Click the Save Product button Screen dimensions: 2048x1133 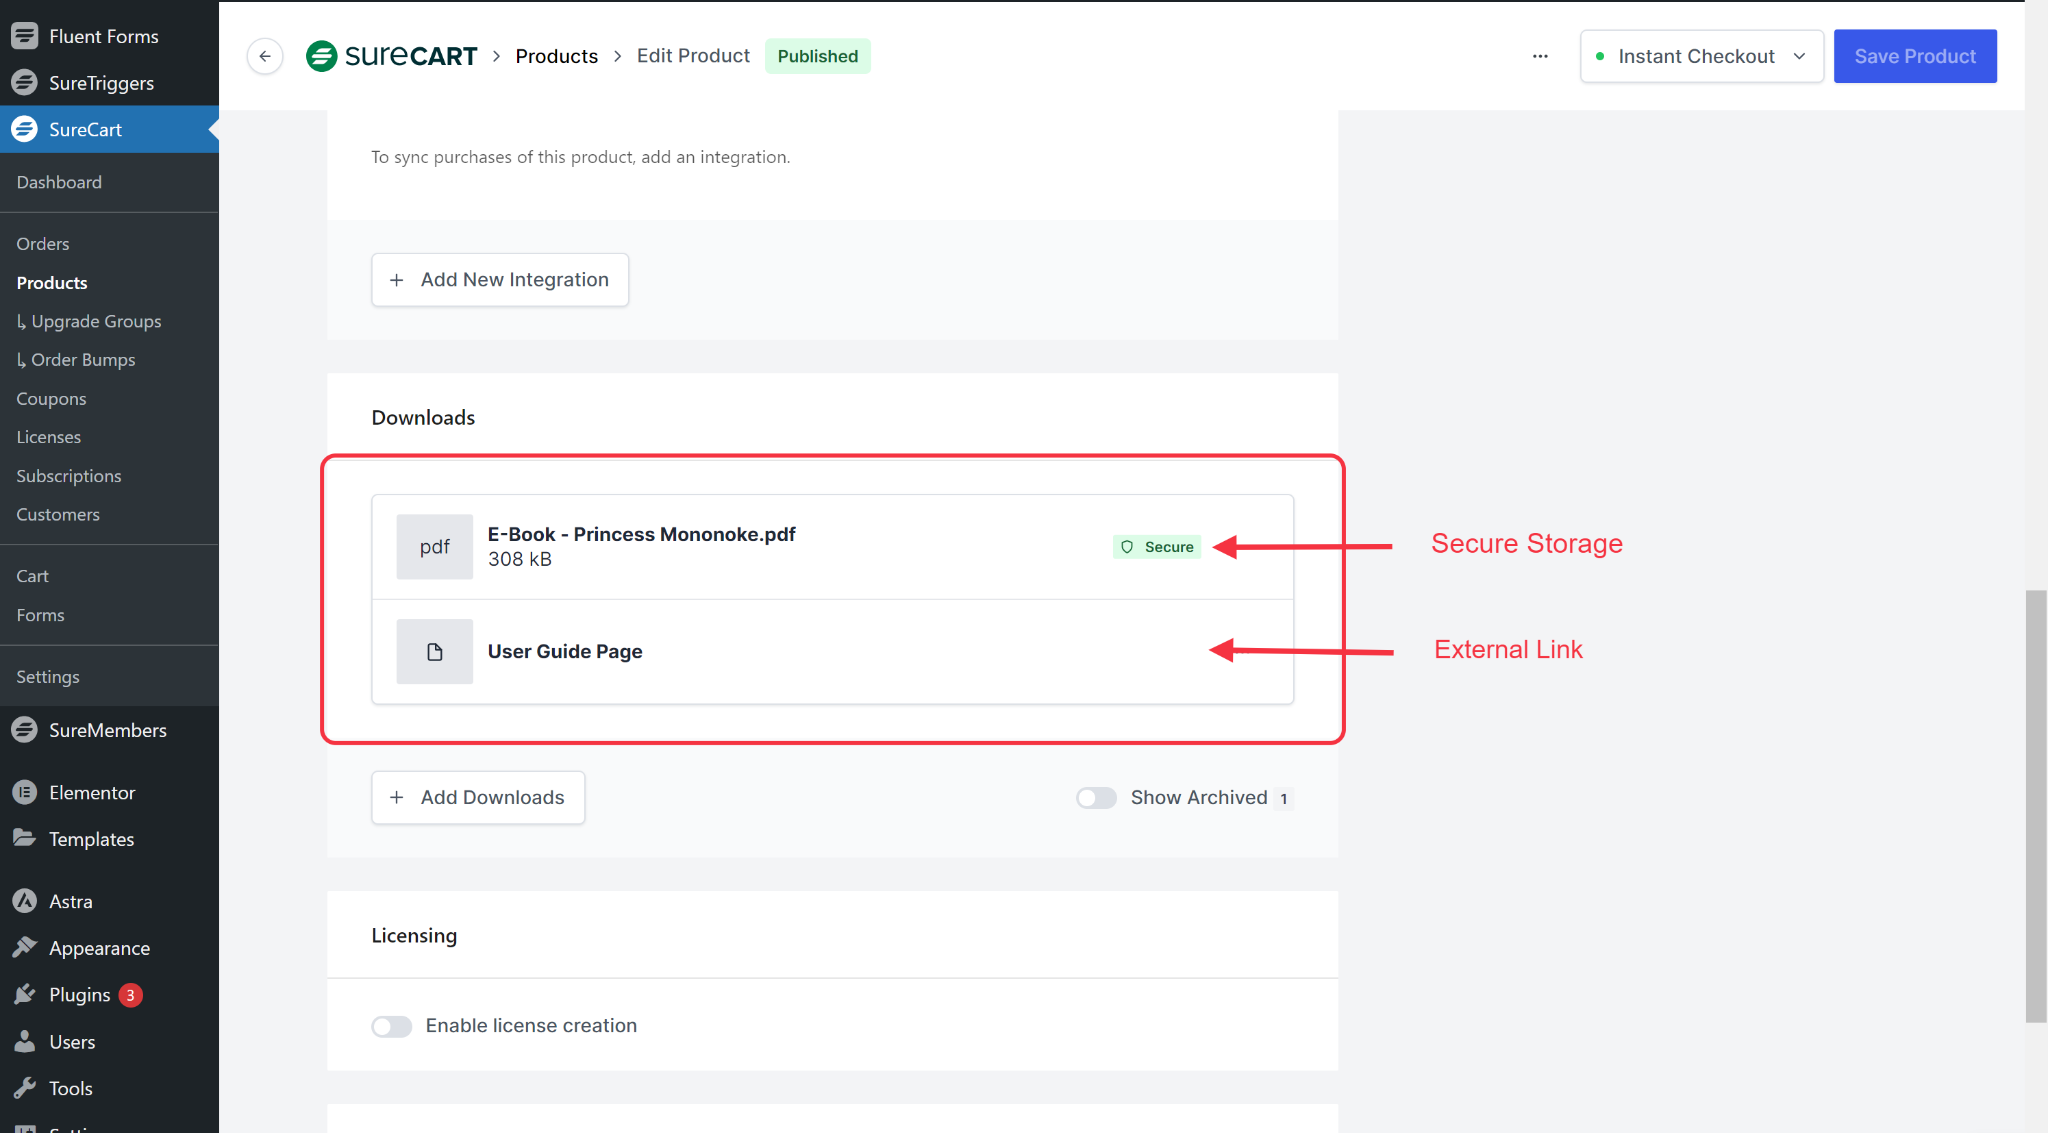[x=1914, y=56]
